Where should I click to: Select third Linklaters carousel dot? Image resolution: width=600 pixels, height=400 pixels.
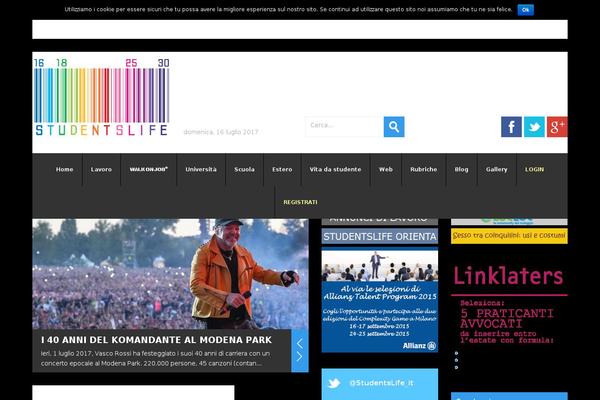coord(456,367)
